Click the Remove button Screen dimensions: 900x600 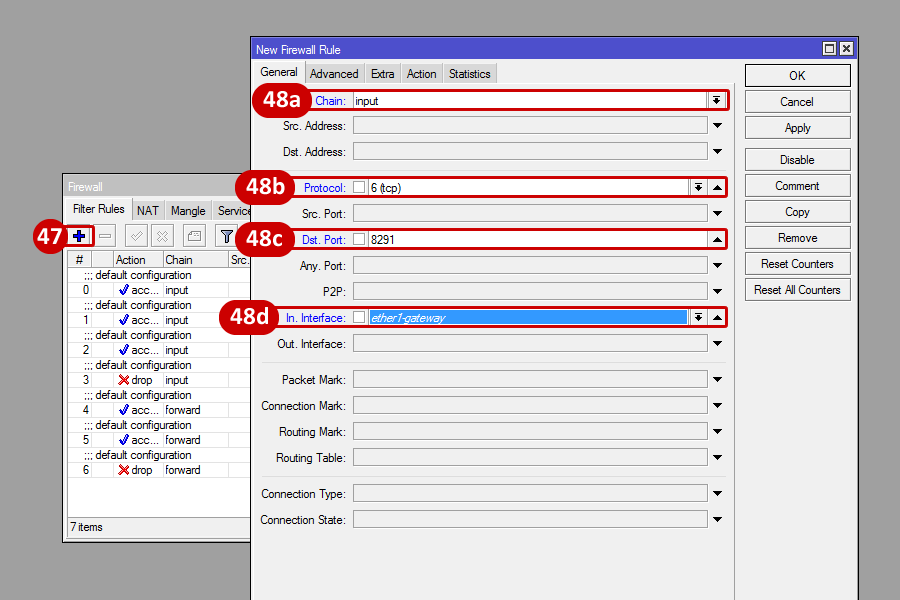coord(797,238)
